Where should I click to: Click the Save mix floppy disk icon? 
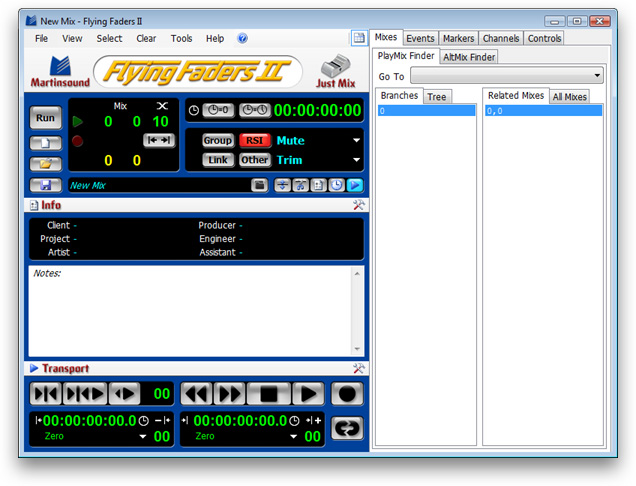45,185
